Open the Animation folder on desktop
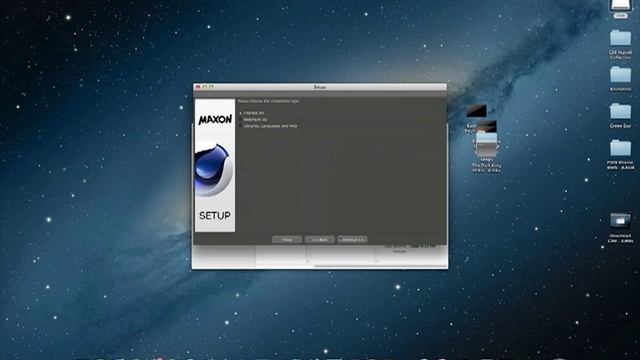 click(x=620, y=76)
